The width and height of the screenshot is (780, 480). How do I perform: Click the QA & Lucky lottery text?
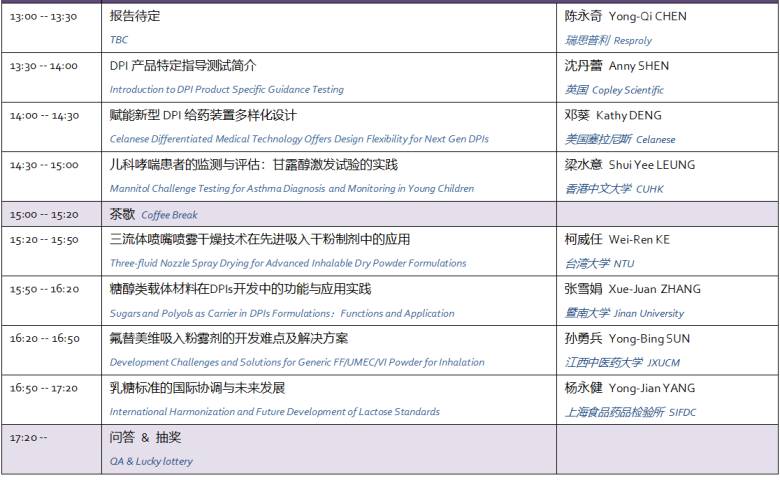pos(151,461)
